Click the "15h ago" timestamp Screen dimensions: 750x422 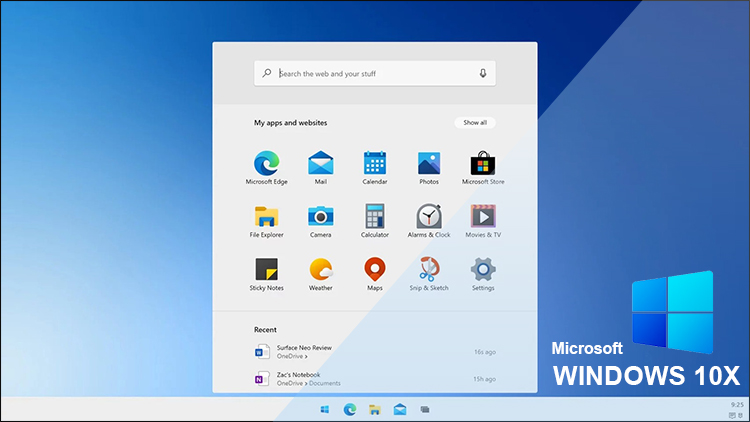pyautogui.click(x=485, y=378)
